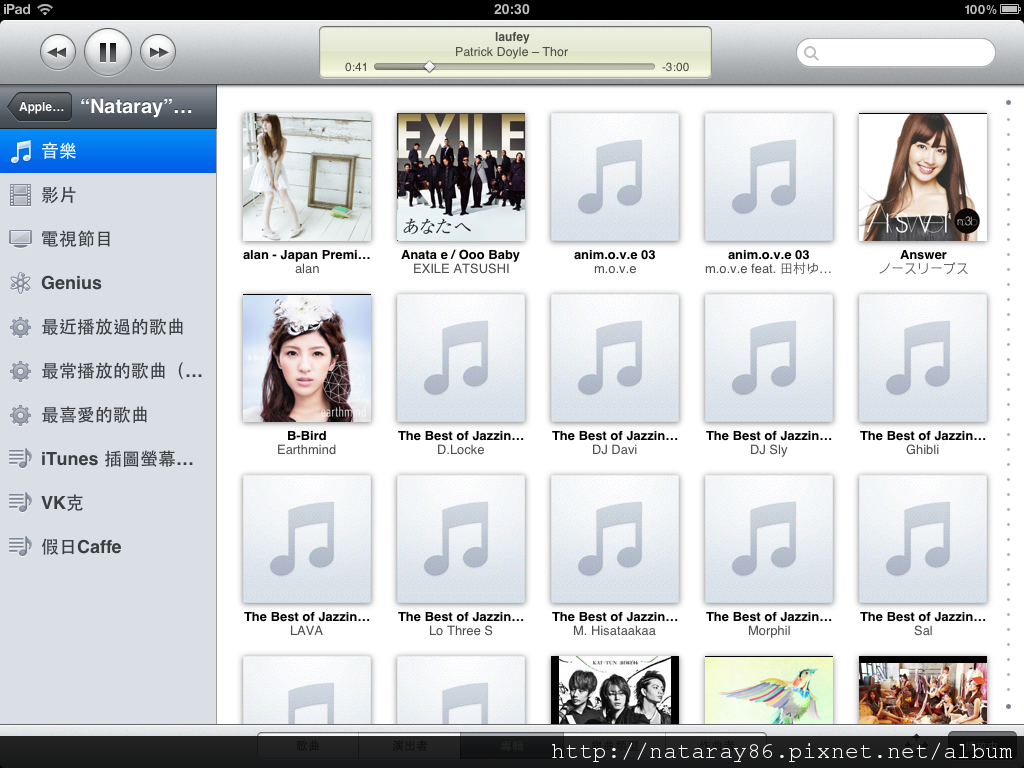Open anim.o.v.e 03 album by m.o.v.e

click(615, 177)
